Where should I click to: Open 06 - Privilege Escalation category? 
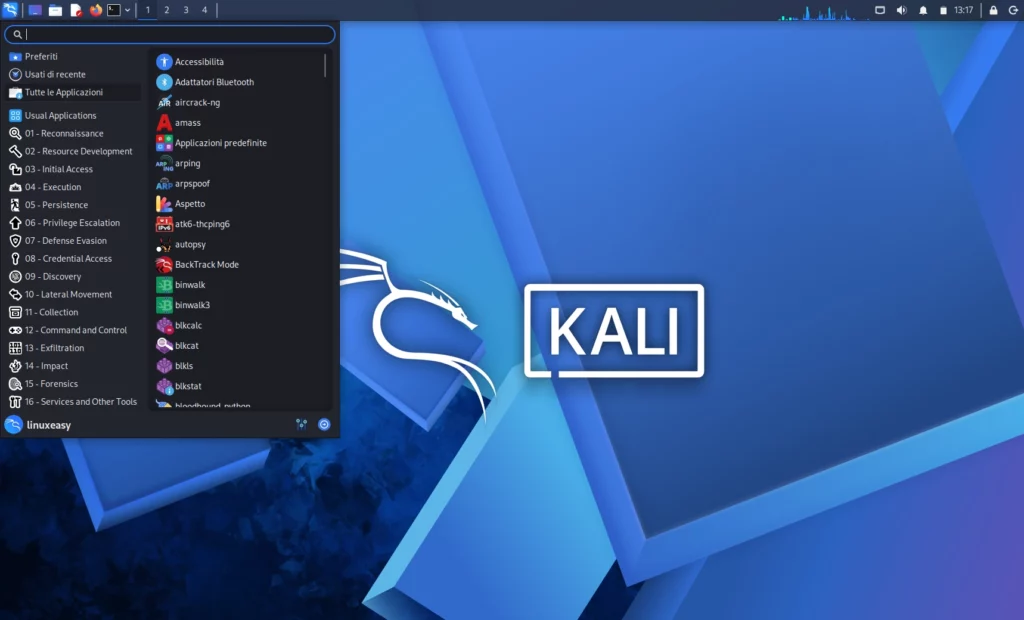pos(73,223)
